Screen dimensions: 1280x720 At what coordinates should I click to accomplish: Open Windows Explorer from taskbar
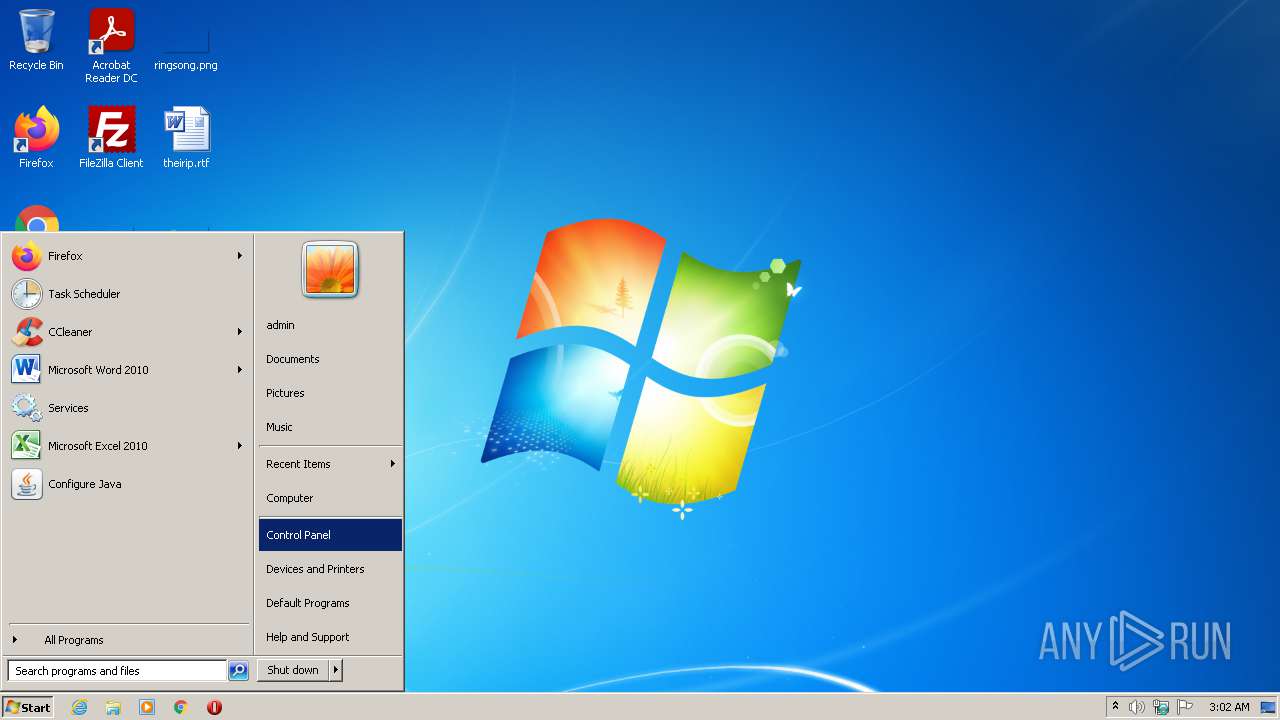point(113,707)
